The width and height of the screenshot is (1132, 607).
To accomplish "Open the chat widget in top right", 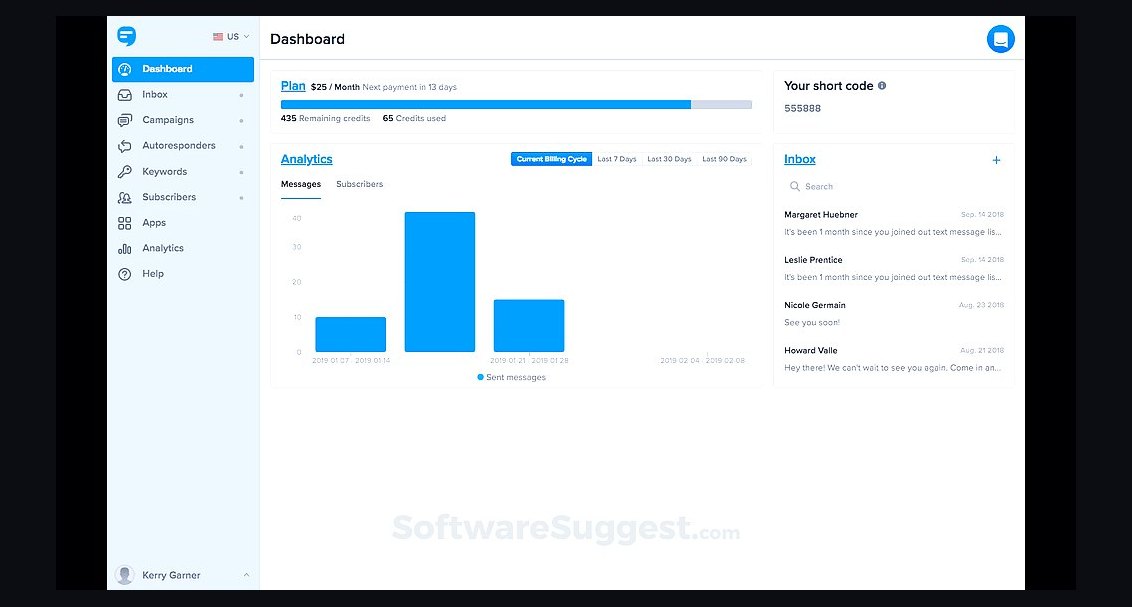I will 1001,39.
